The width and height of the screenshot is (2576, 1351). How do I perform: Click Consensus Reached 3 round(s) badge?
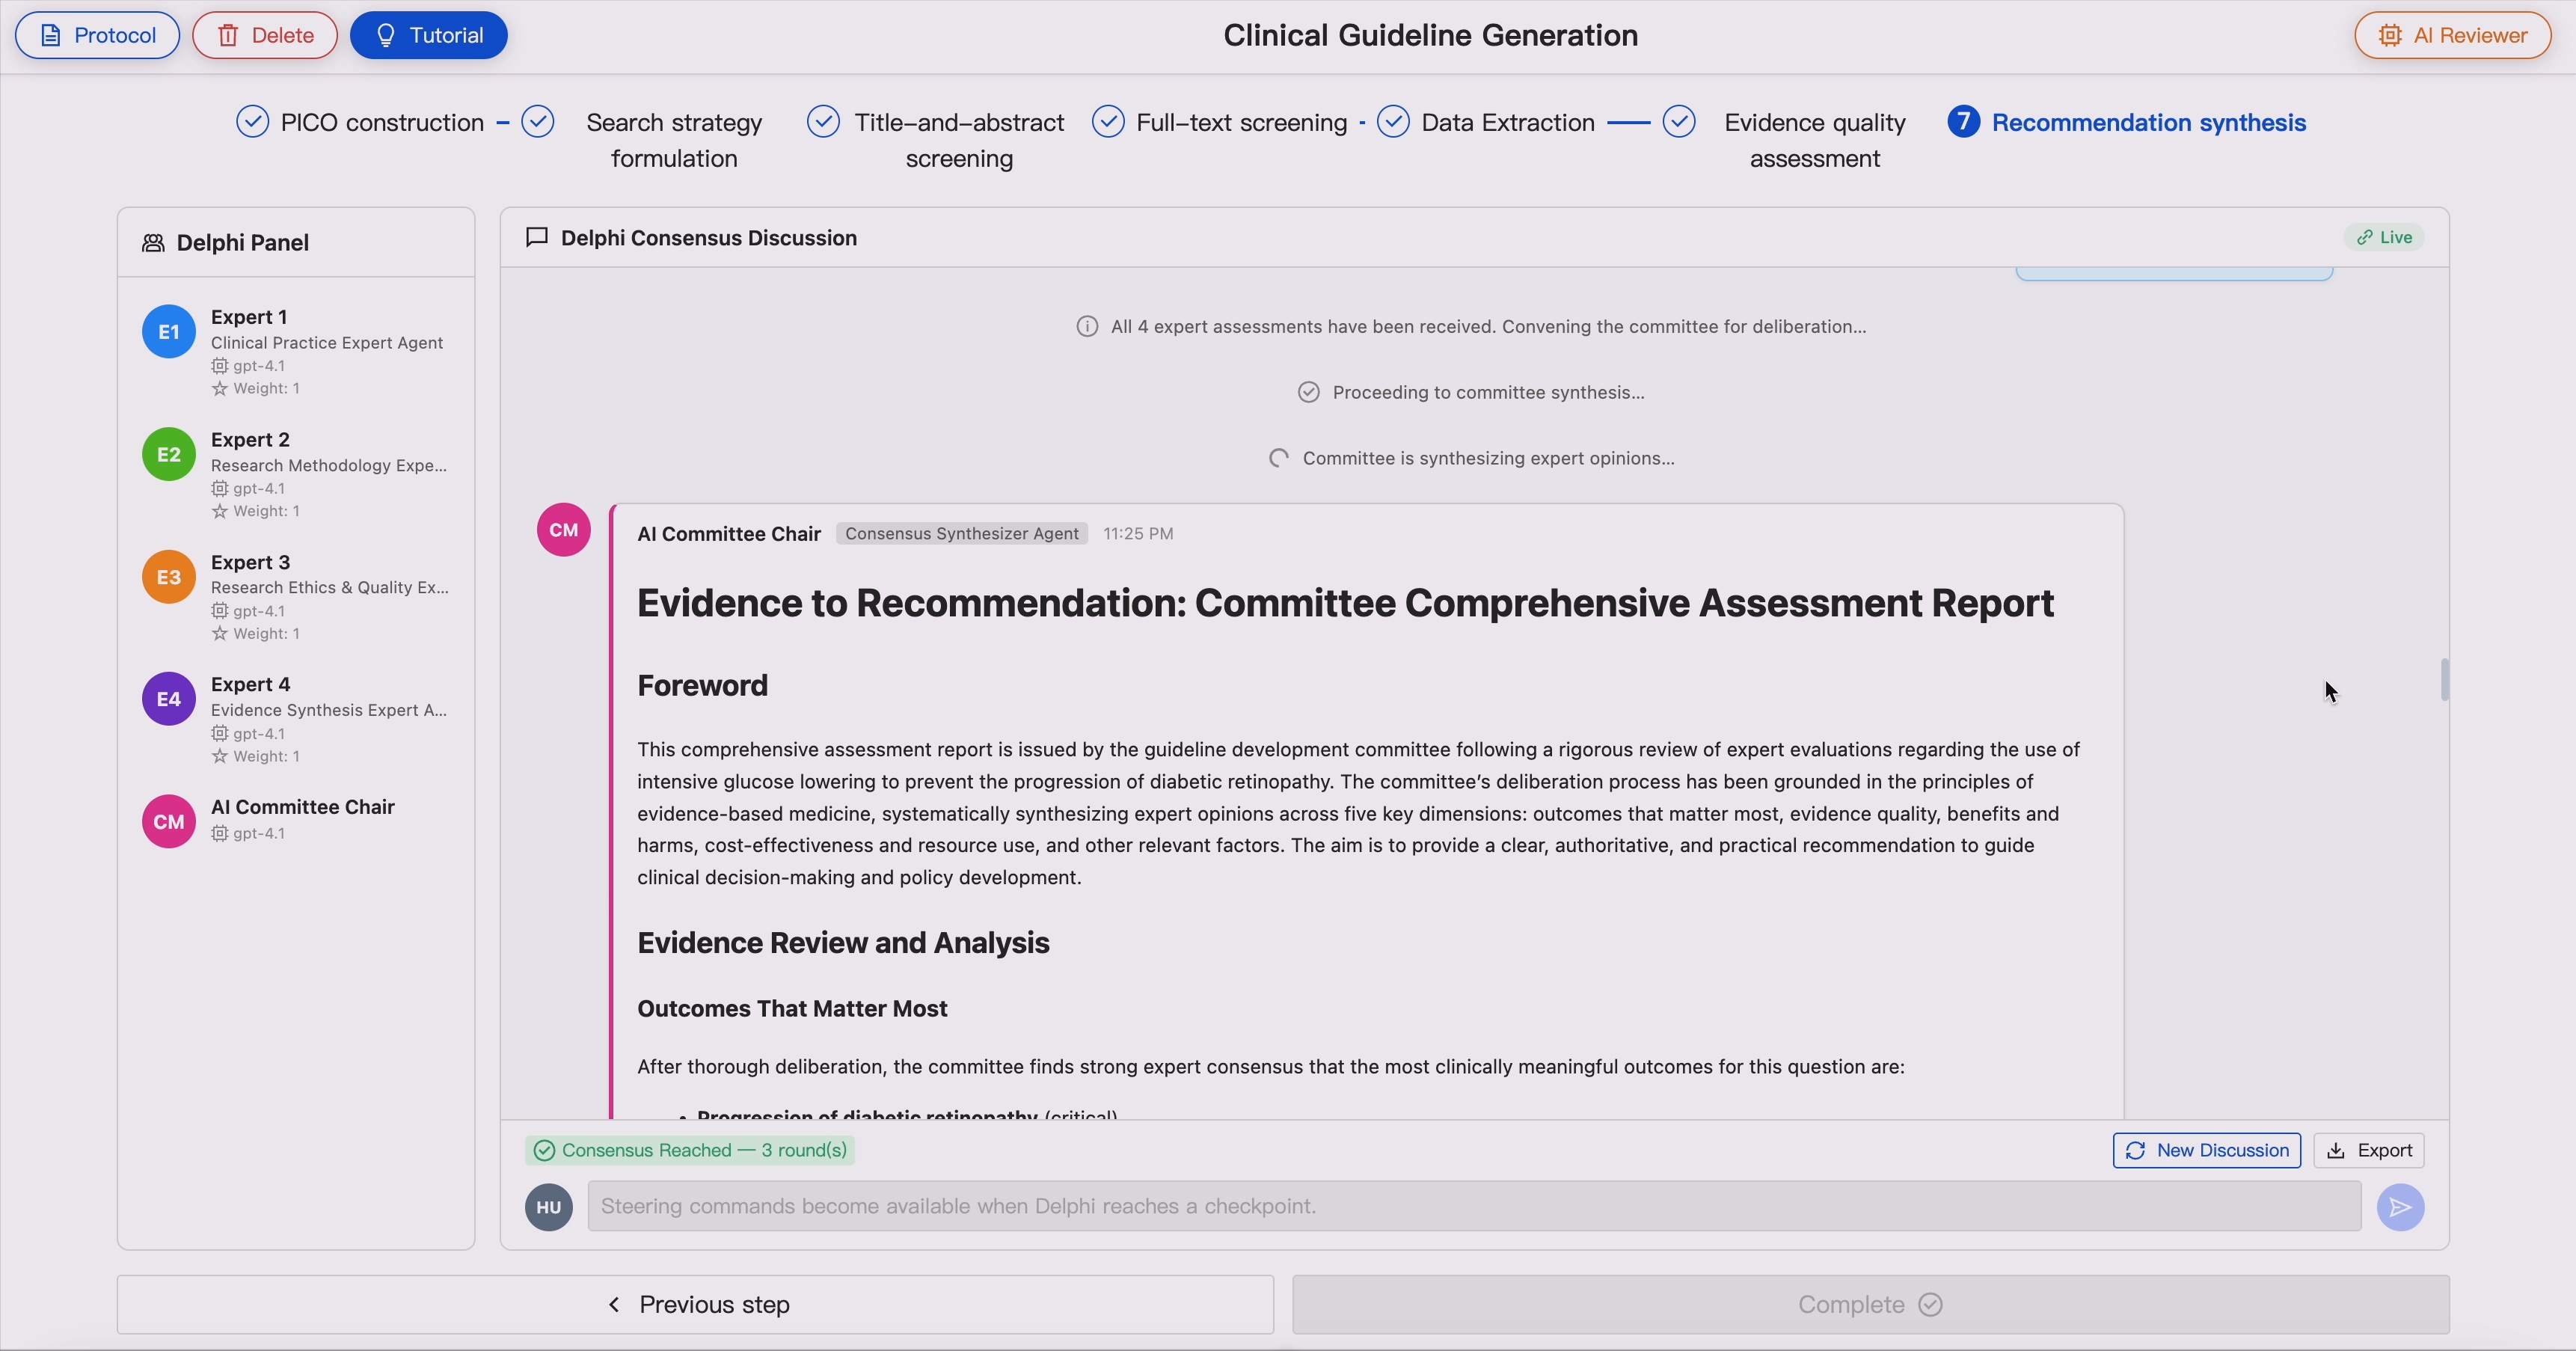[x=690, y=1150]
